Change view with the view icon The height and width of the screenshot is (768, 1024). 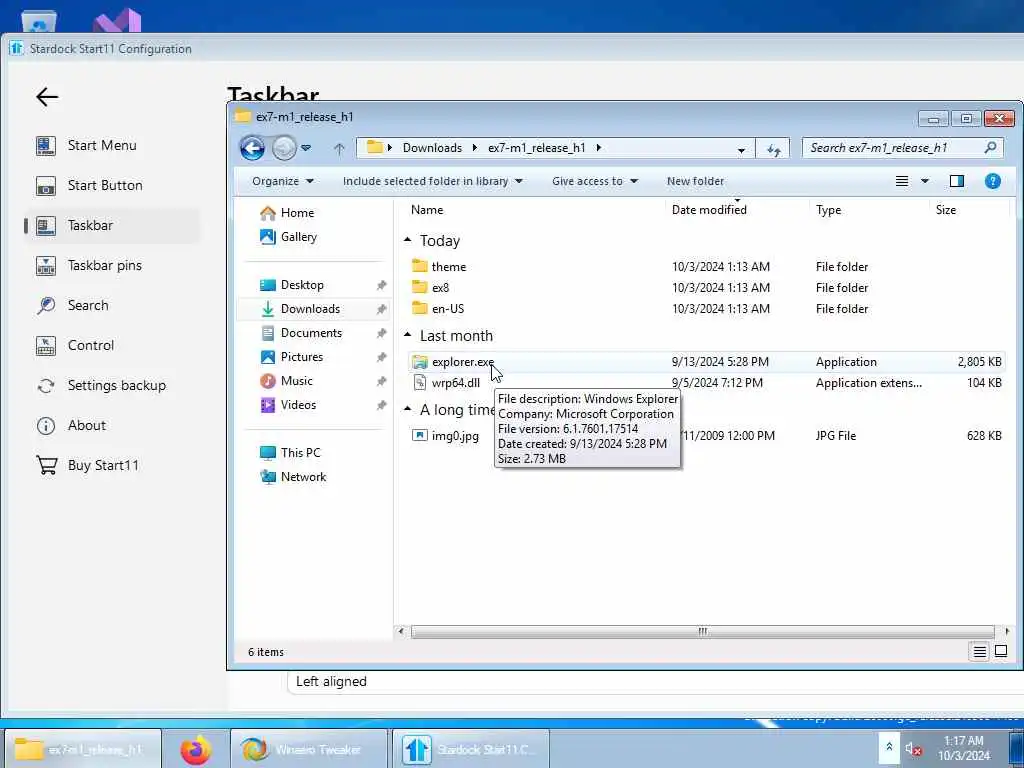902,181
